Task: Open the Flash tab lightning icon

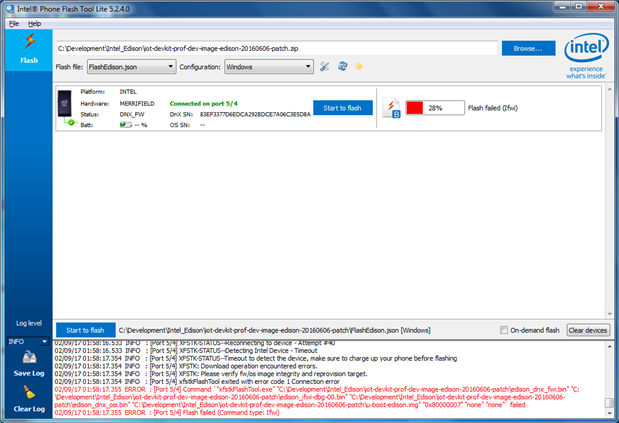Action: [29, 41]
